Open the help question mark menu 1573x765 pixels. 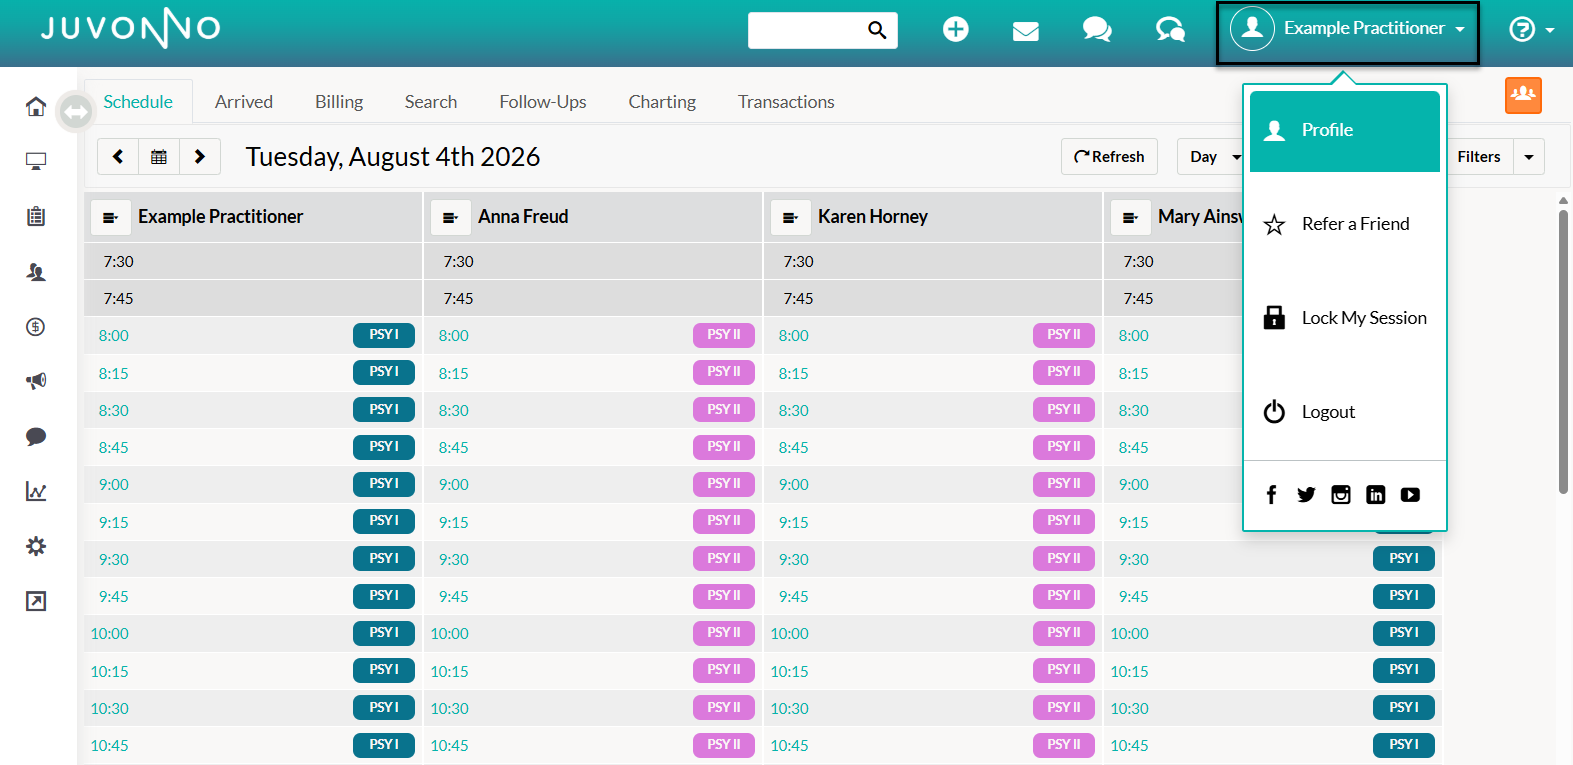tap(1531, 30)
